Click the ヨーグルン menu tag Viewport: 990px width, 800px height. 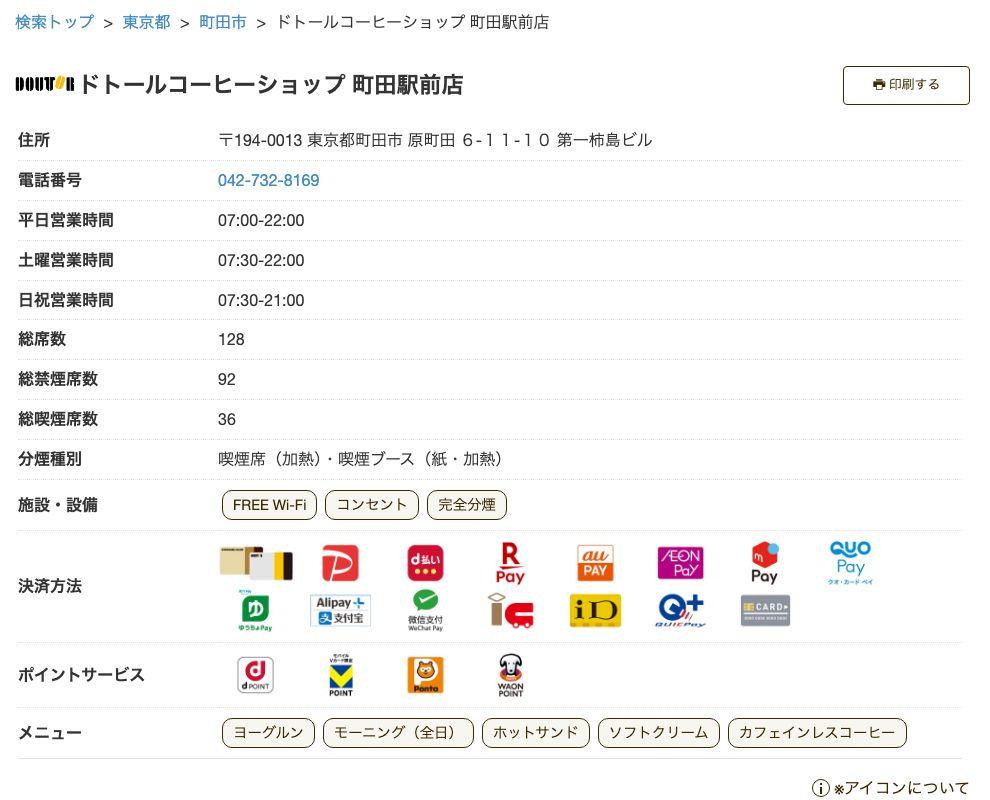pos(268,733)
